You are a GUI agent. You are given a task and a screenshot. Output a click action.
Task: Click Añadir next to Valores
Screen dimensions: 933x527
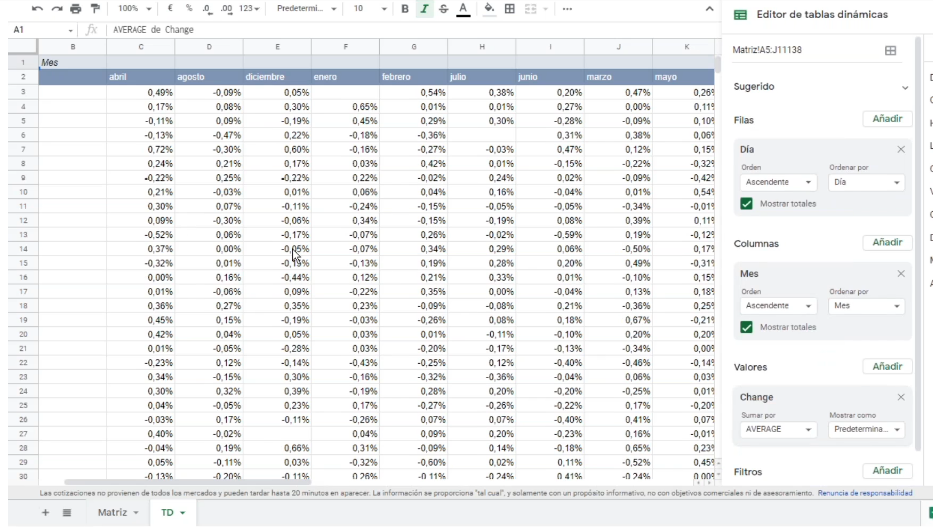(x=887, y=366)
